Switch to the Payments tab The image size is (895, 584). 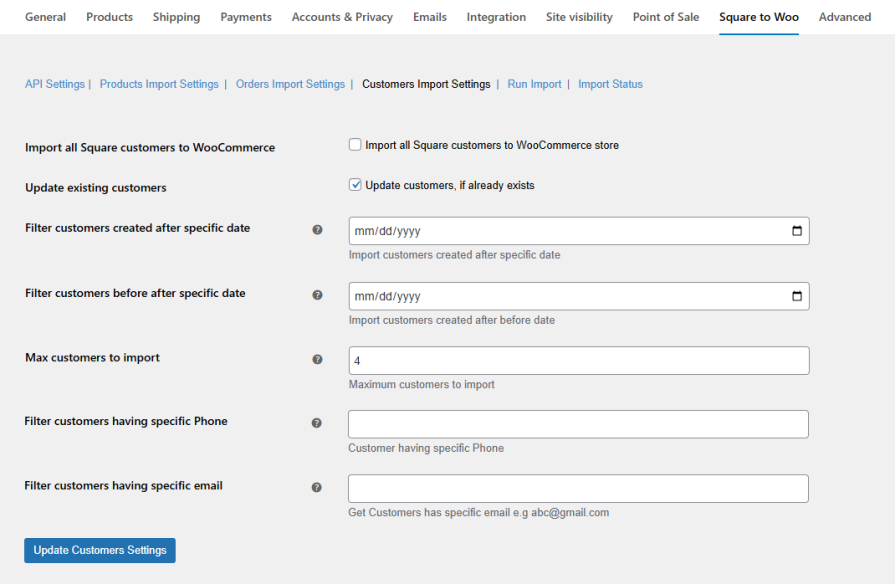(x=246, y=17)
